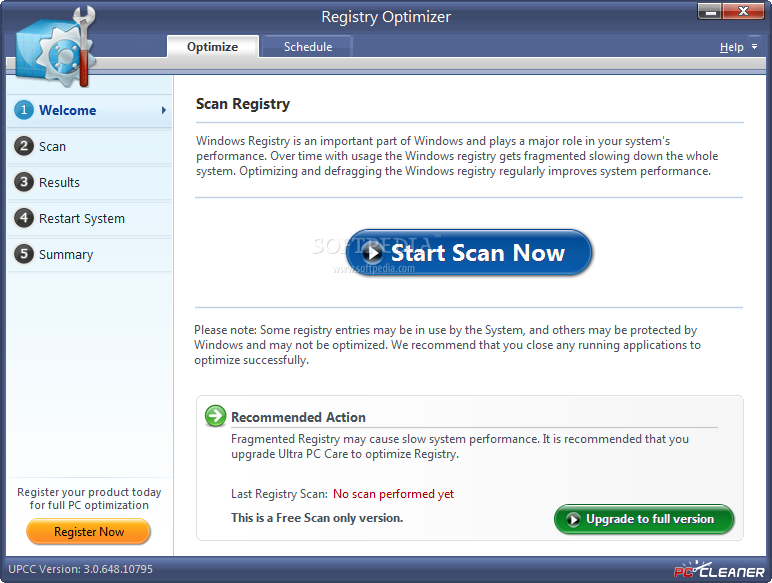Click 'Last Registry Scan:' label

coord(279,494)
